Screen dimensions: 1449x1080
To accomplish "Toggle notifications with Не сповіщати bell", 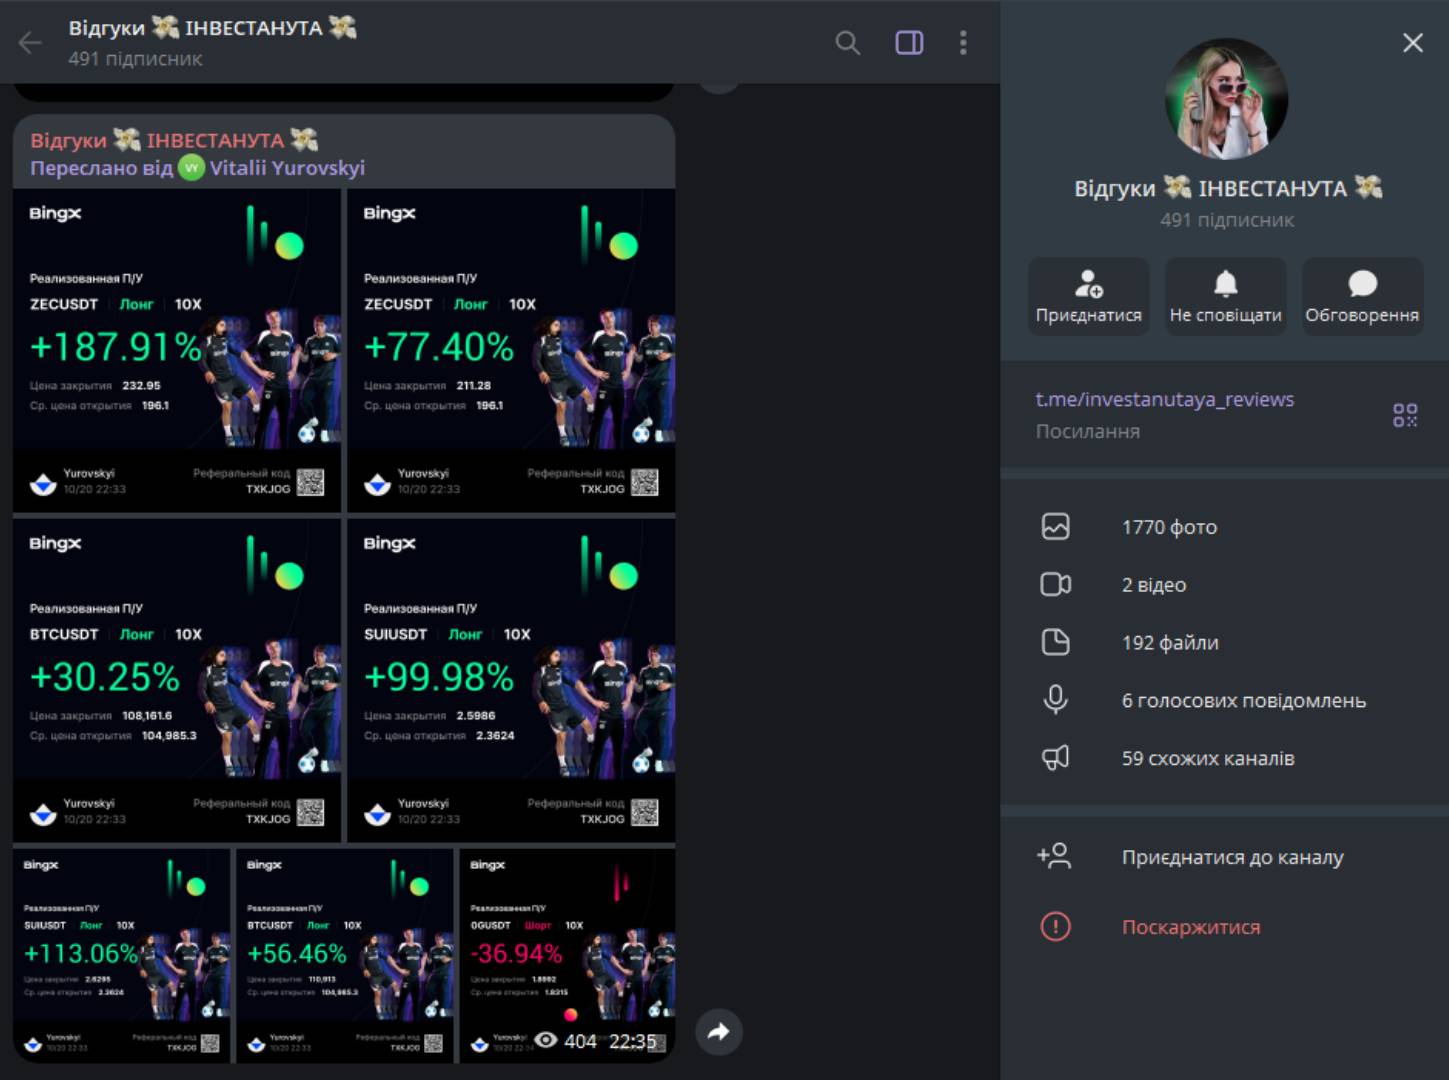I will pyautogui.click(x=1225, y=296).
